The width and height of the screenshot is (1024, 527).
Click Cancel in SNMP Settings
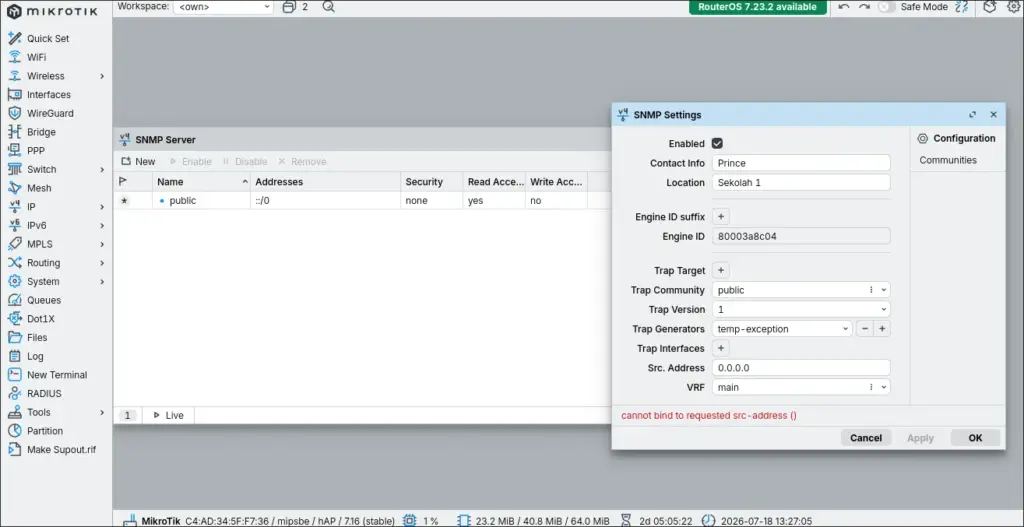coord(866,438)
